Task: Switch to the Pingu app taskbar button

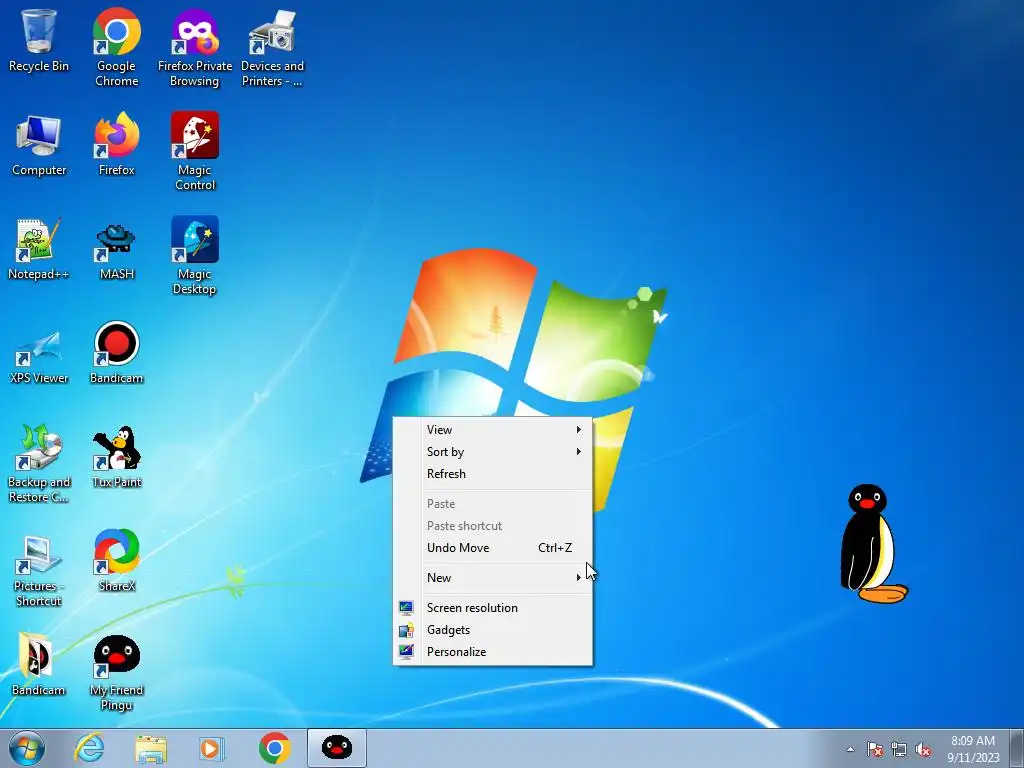Action: click(337, 748)
